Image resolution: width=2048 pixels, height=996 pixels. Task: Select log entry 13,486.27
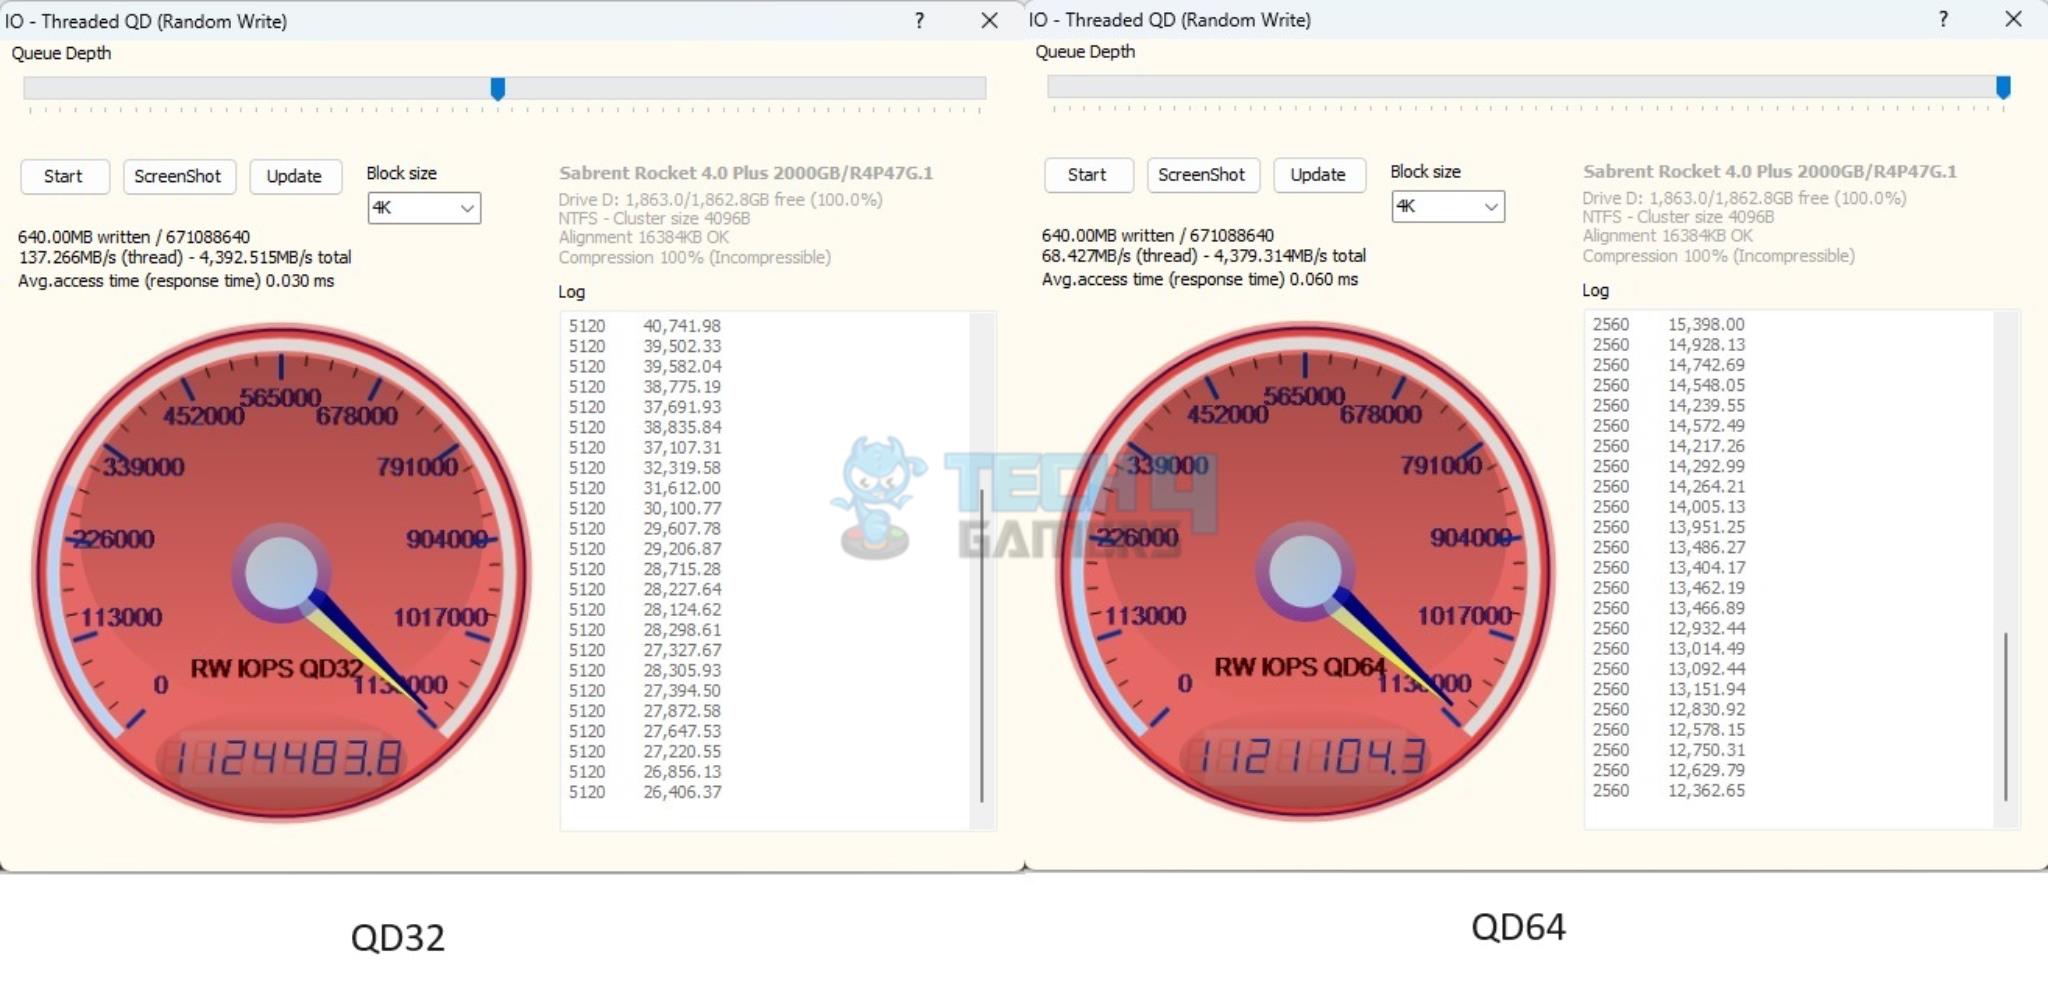pyautogui.click(x=1706, y=547)
